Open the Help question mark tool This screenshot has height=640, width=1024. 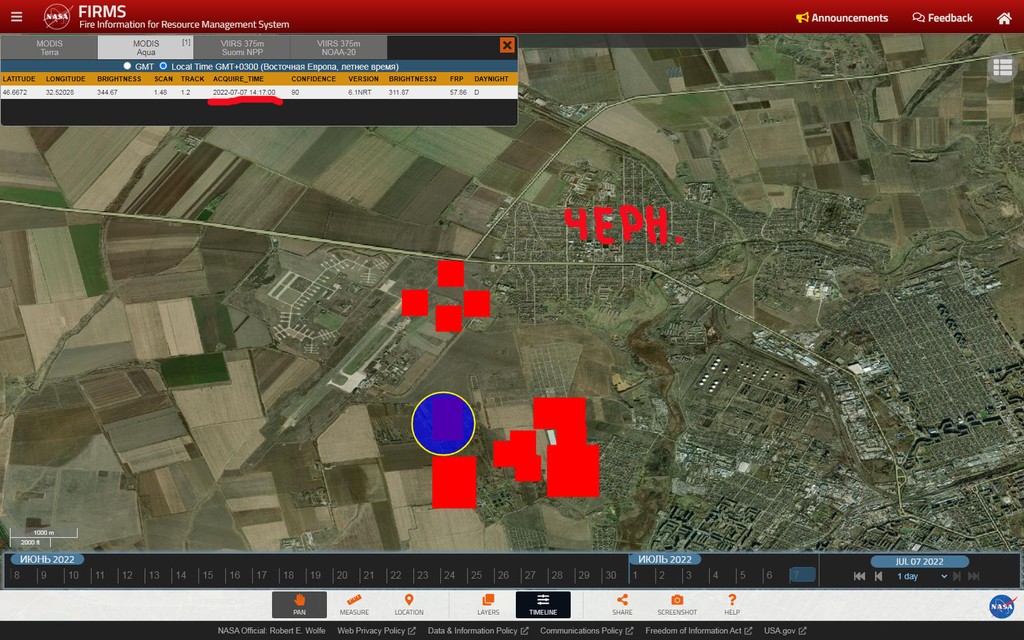(732, 604)
